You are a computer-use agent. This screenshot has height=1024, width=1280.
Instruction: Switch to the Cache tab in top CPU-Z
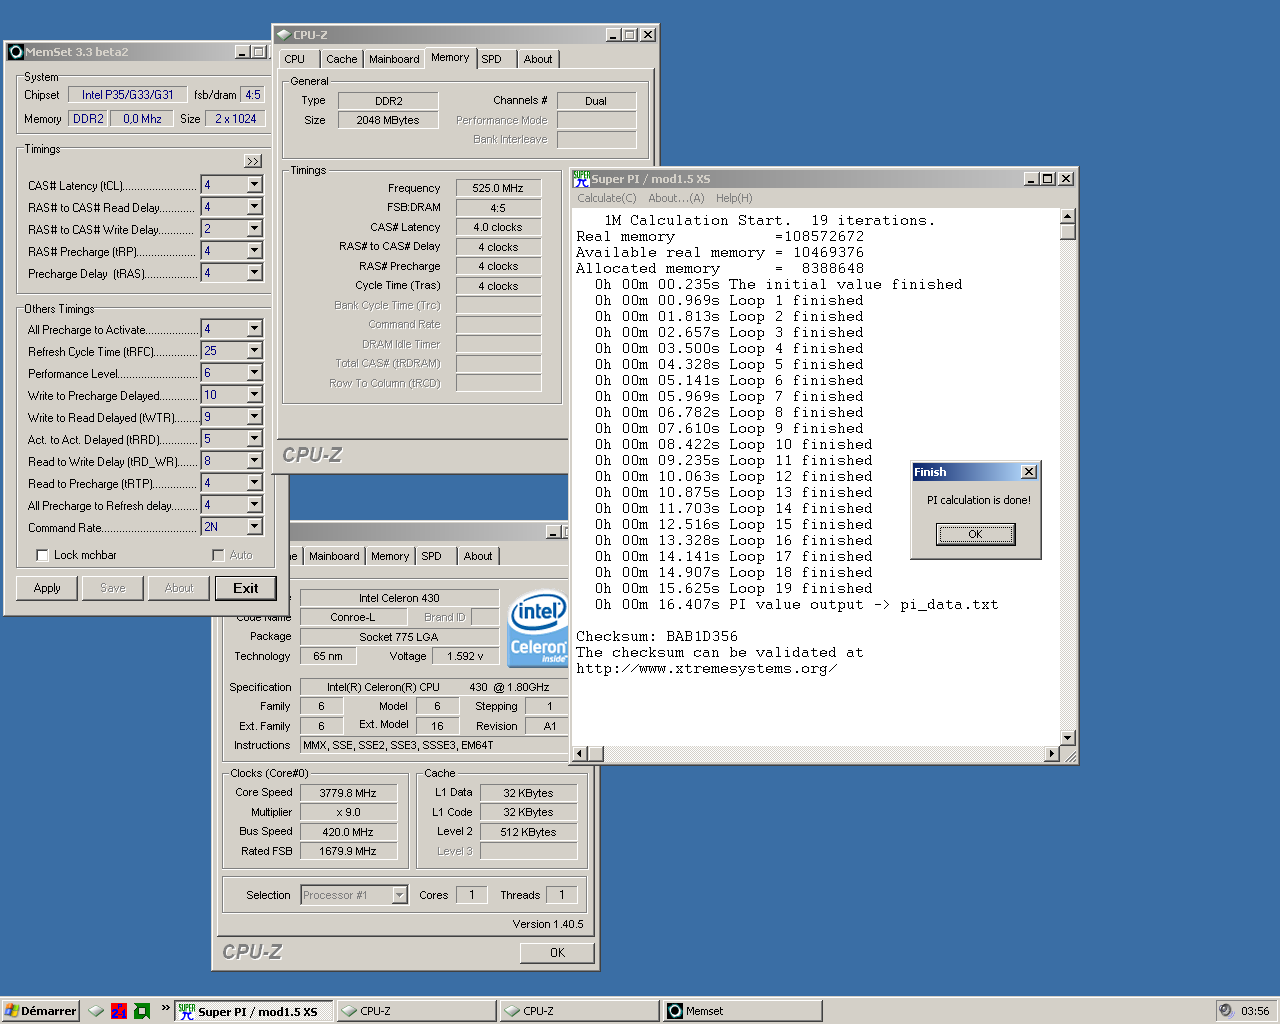[x=341, y=59]
